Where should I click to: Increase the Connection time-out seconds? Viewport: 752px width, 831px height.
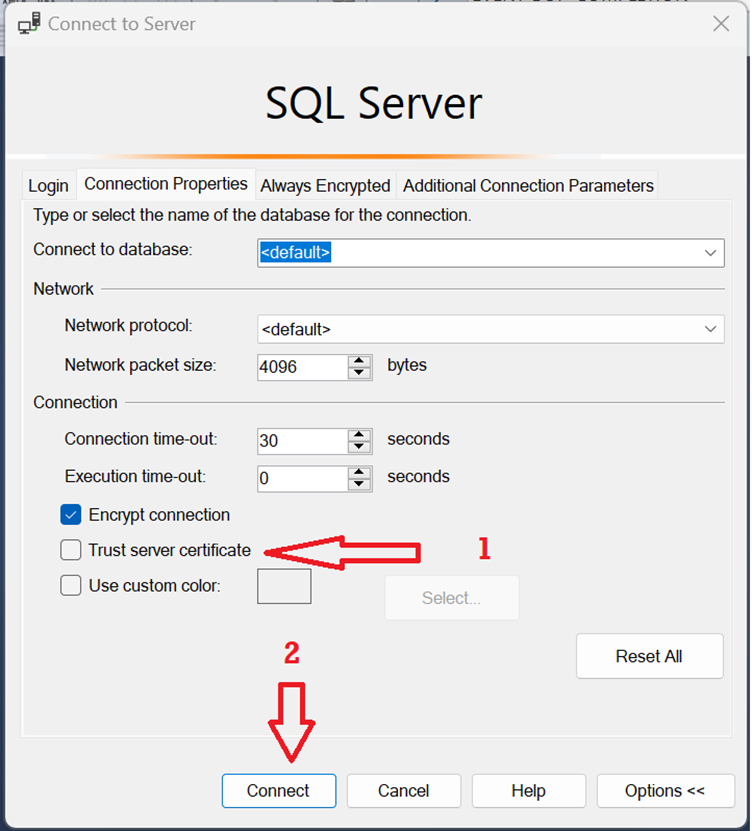tap(359, 435)
